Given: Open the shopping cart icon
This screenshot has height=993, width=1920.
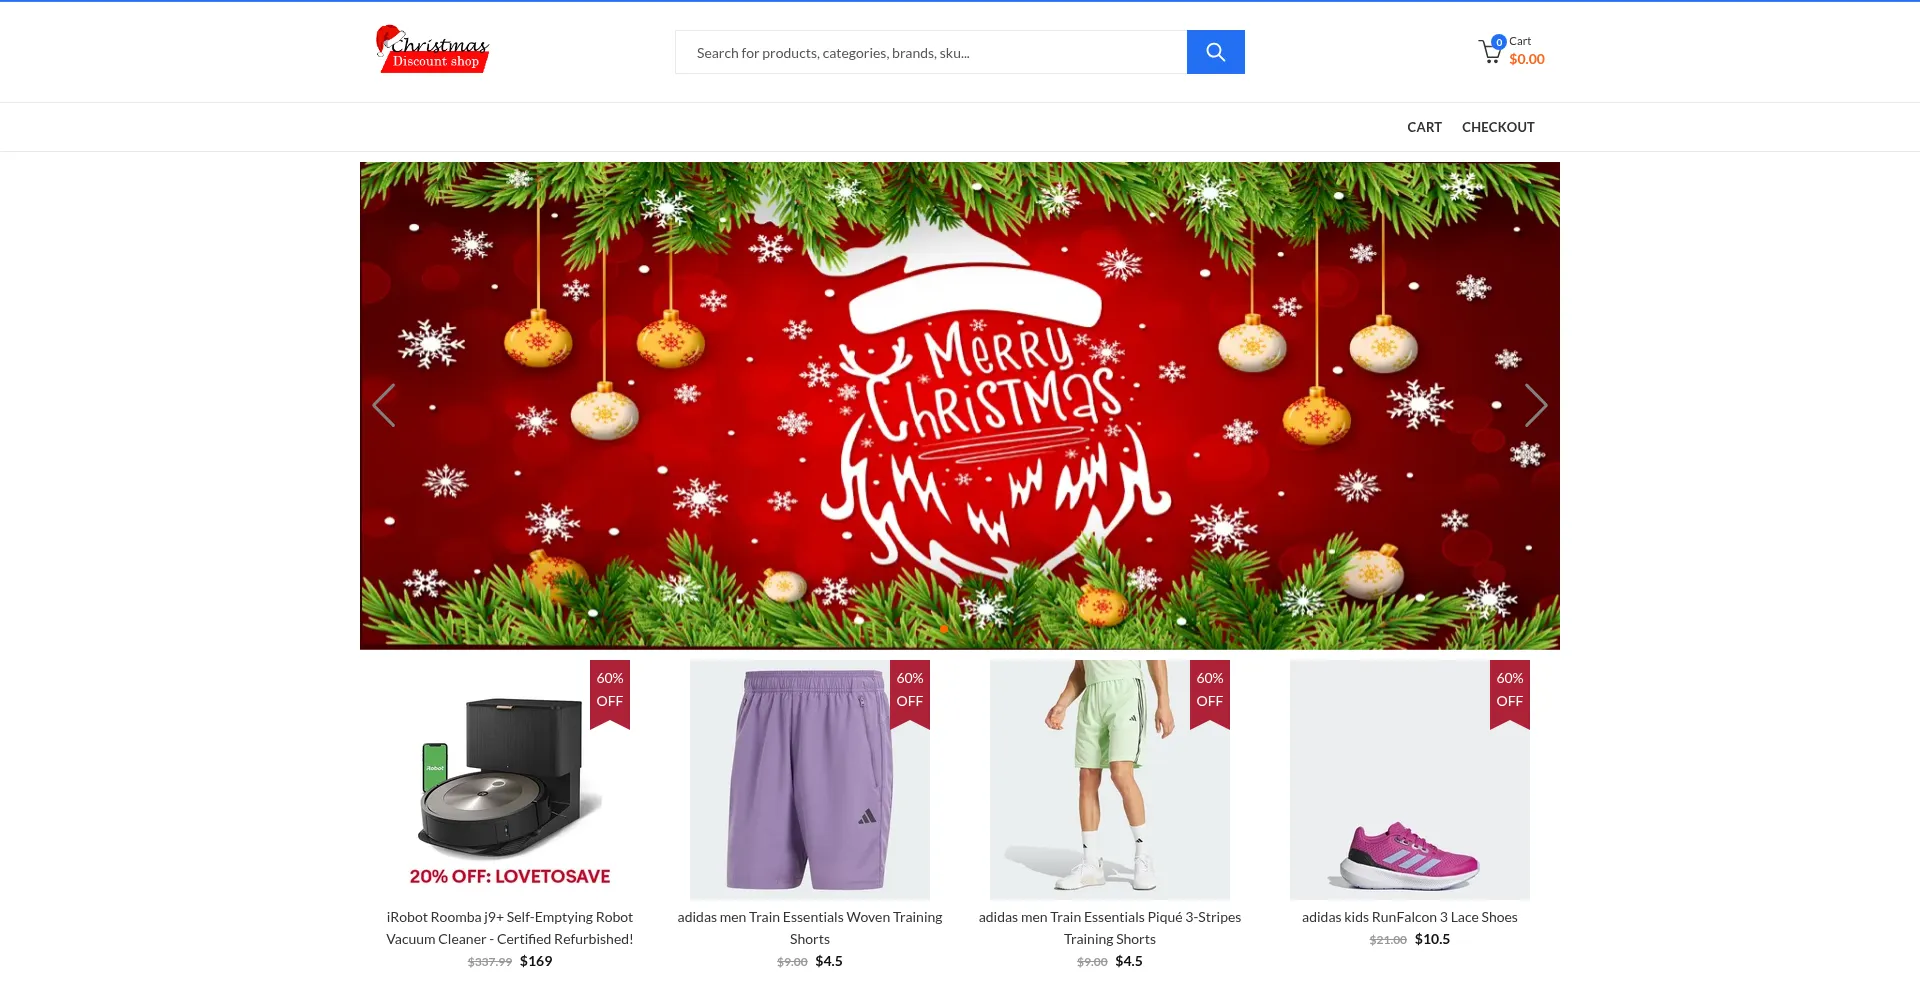Looking at the screenshot, I should click(x=1491, y=51).
